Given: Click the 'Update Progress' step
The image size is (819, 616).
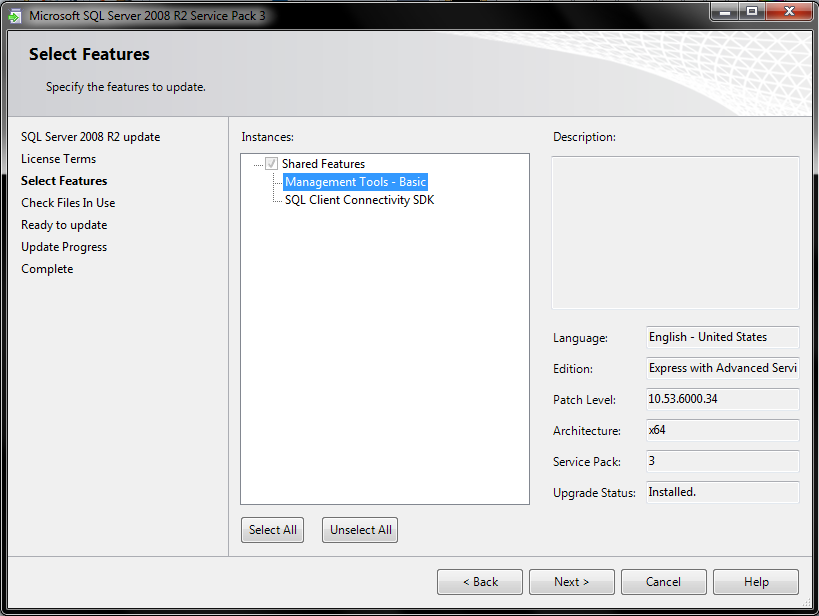Looking at the screenshot, I should click(64, 247).
